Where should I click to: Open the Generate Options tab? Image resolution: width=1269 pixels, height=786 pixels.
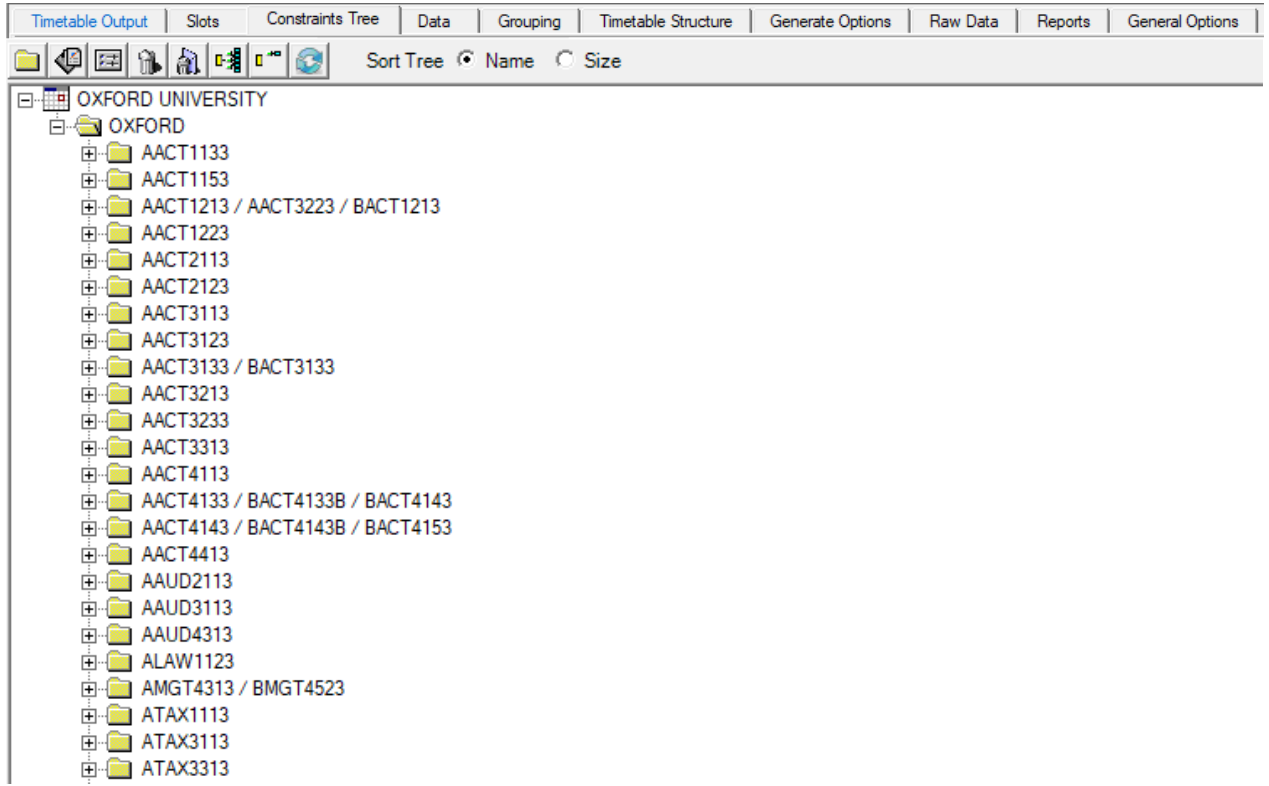(830, 21)
